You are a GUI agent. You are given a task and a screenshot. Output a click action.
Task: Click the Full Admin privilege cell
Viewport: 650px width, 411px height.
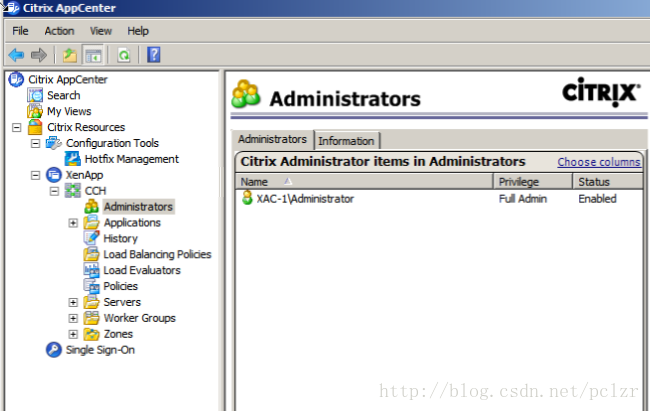pos(523,199)
